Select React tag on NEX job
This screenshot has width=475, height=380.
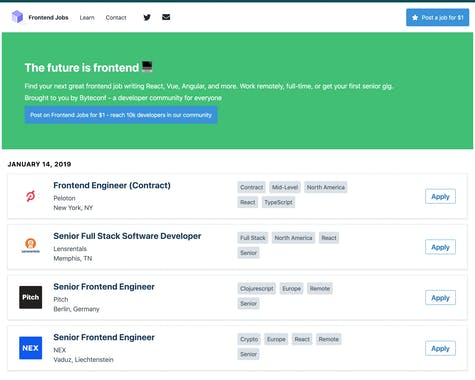[302, 339]
